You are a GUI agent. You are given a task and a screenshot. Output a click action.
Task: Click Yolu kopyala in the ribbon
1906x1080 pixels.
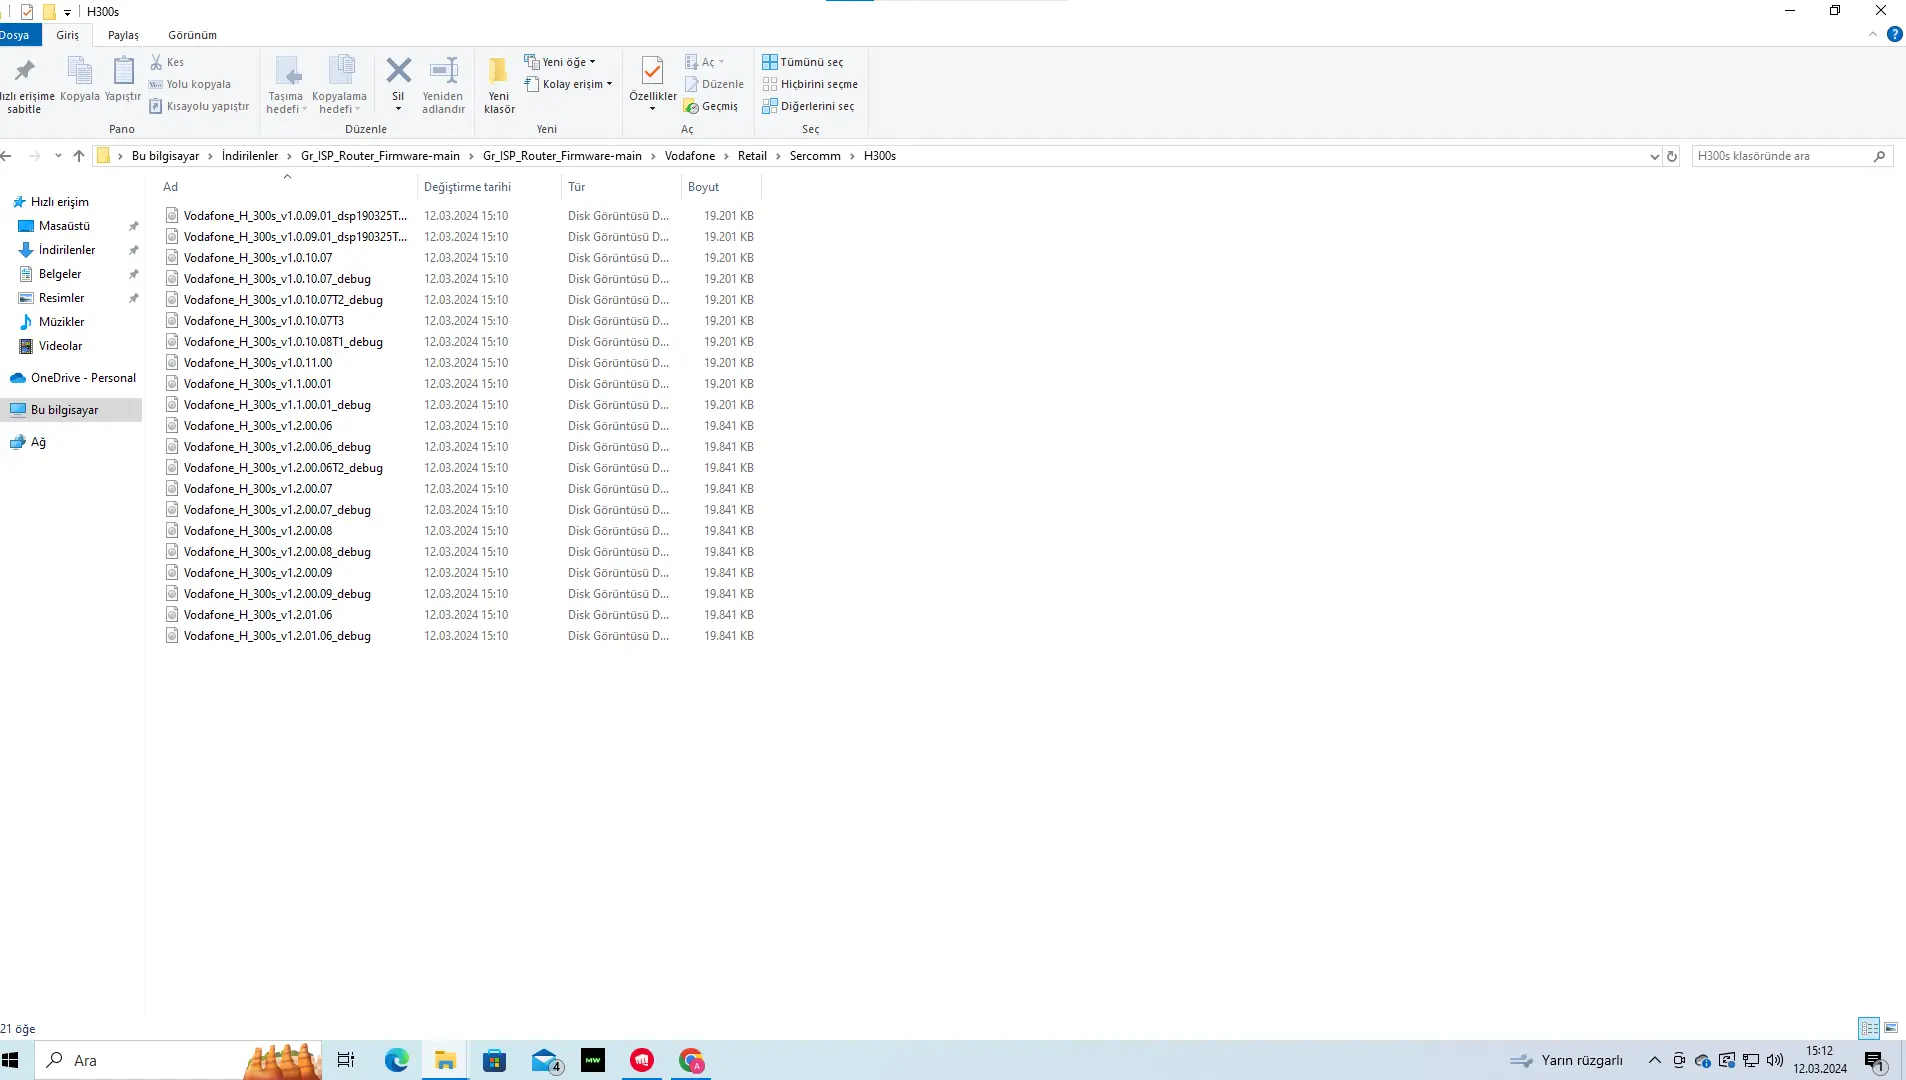point(189,84)
